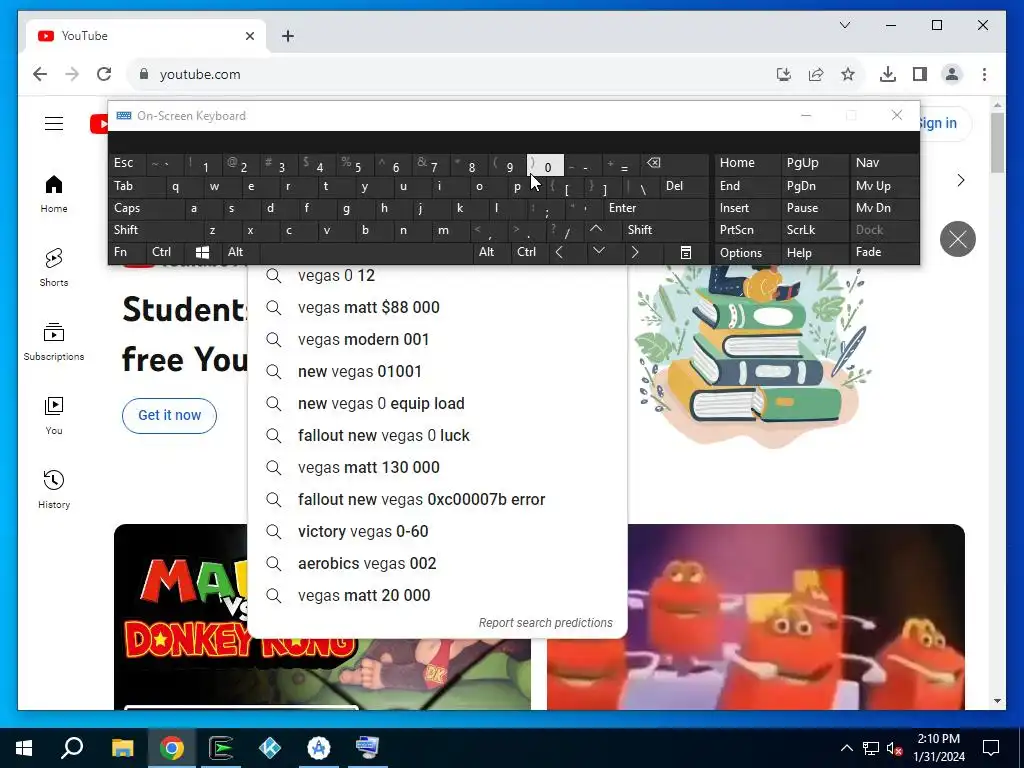Go to Home in YouTube sidebar

pos(54,194)
